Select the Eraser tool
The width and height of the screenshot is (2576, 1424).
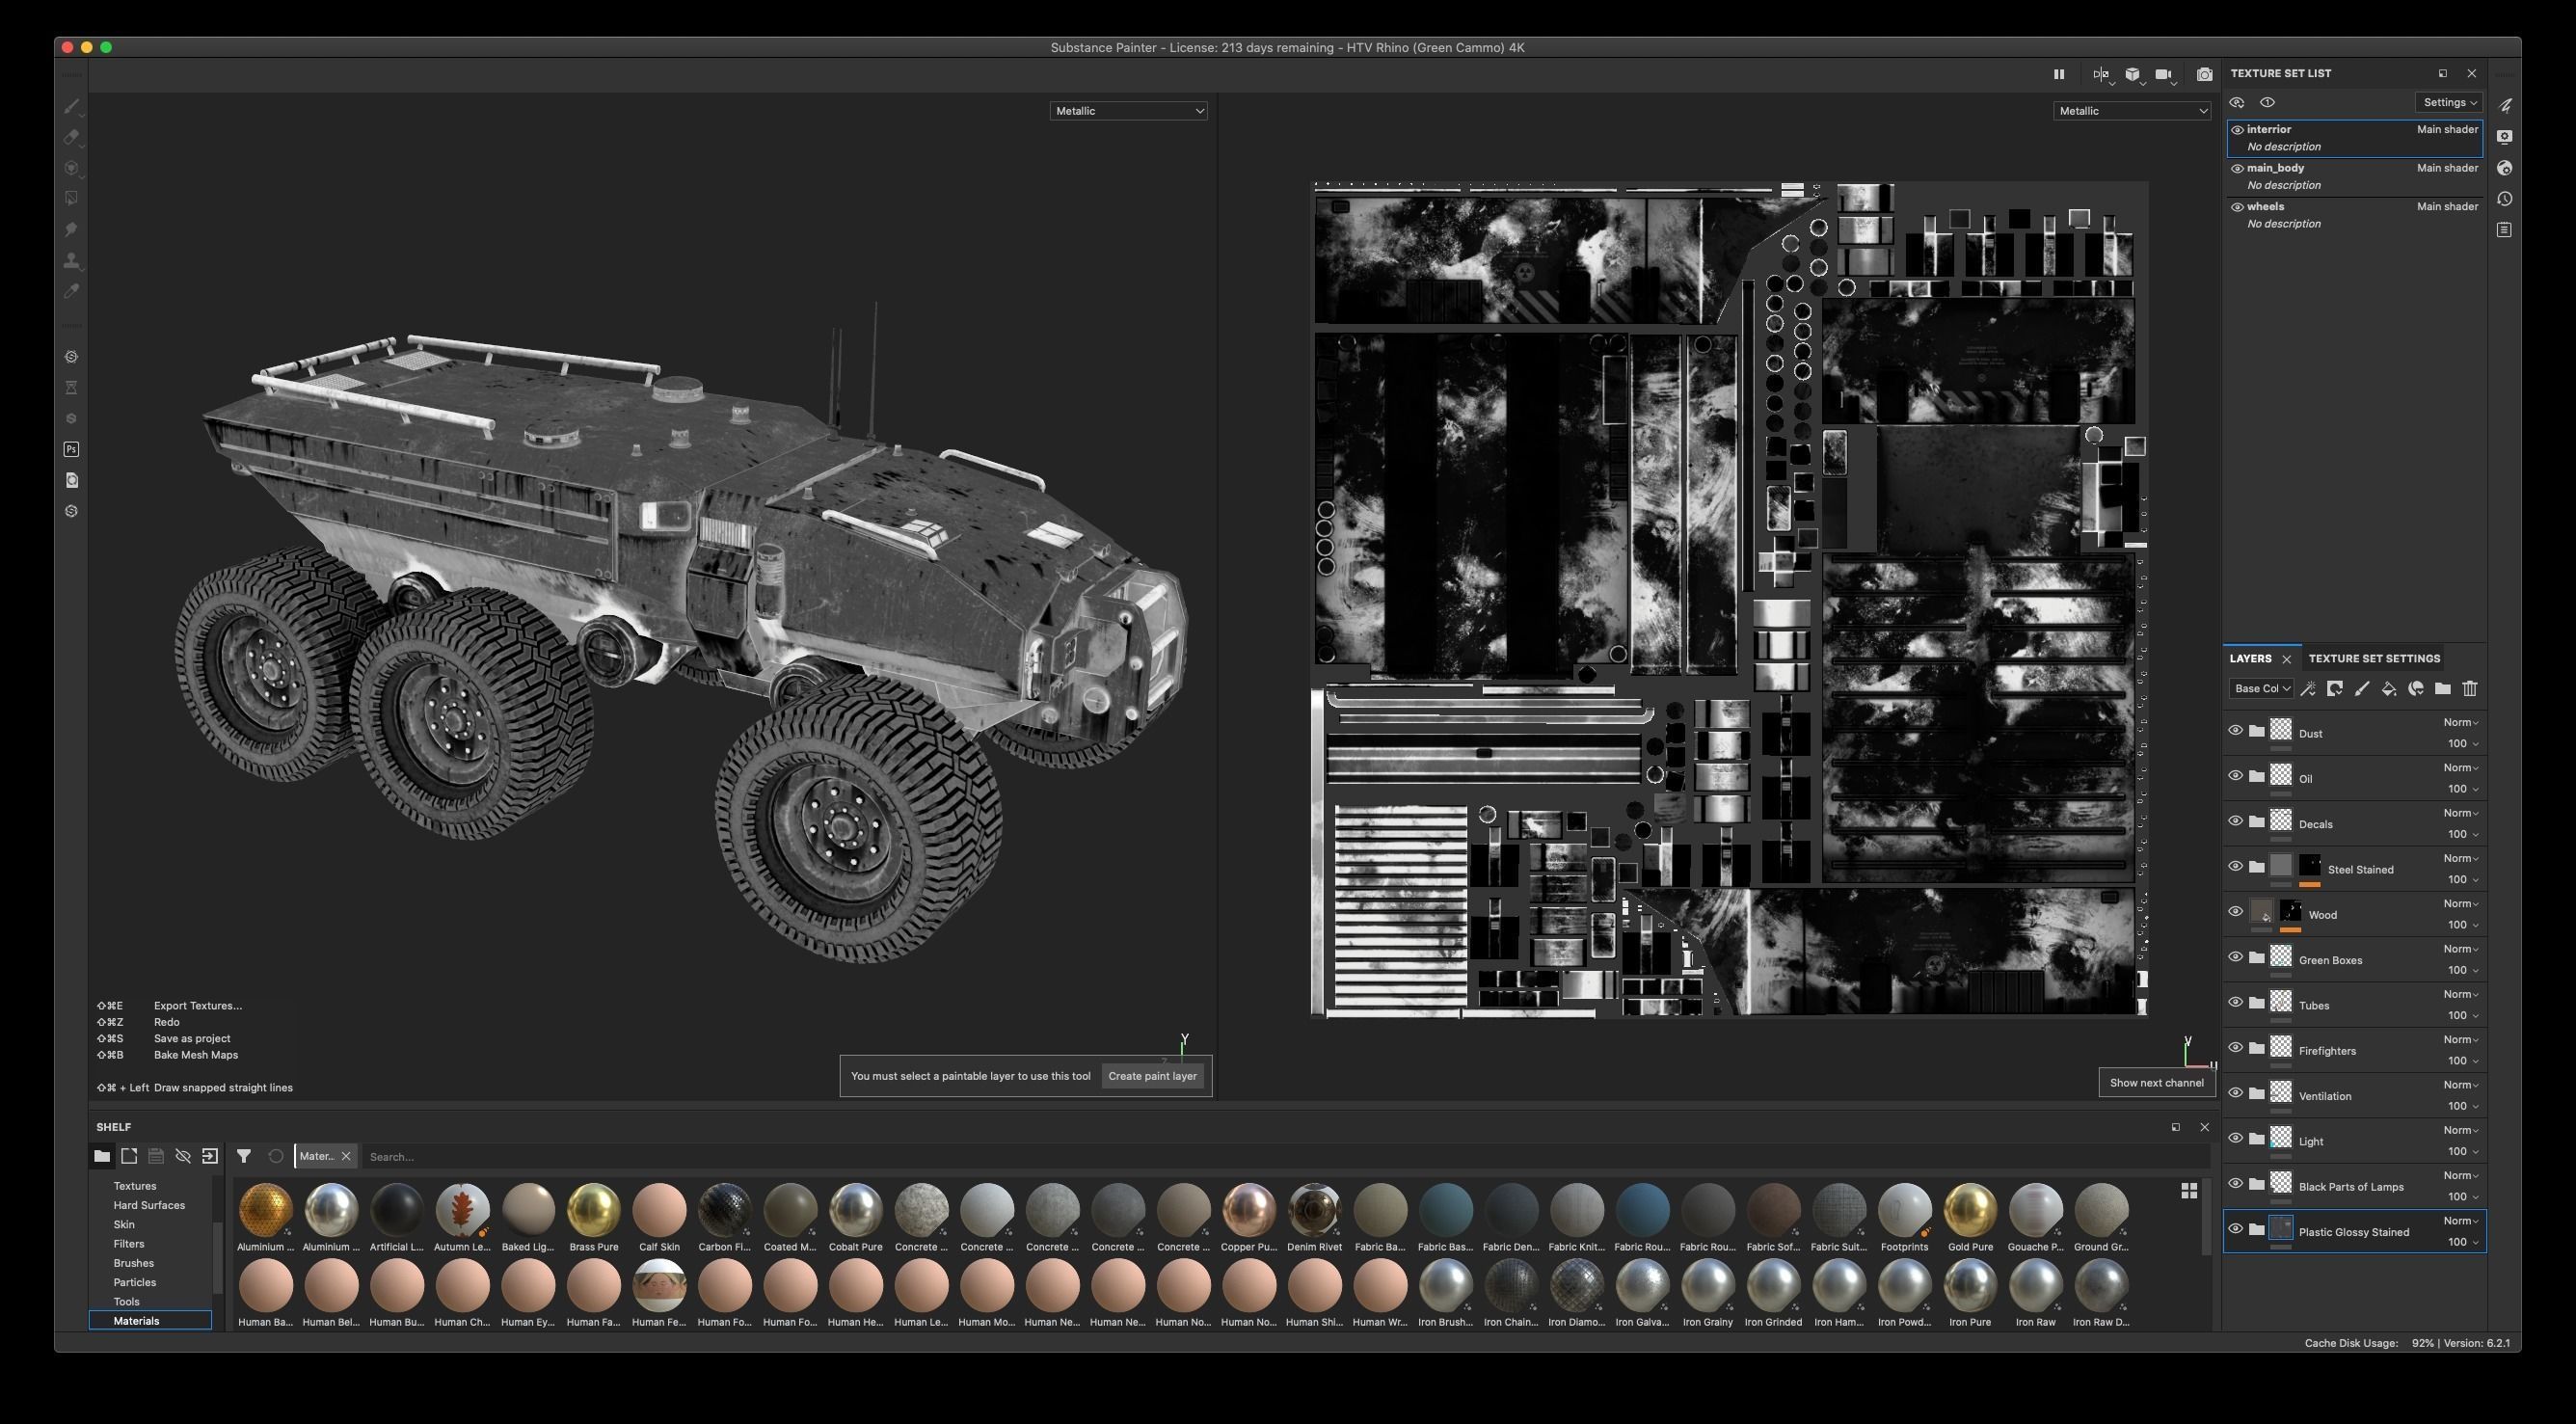click(x=71, y=137)
